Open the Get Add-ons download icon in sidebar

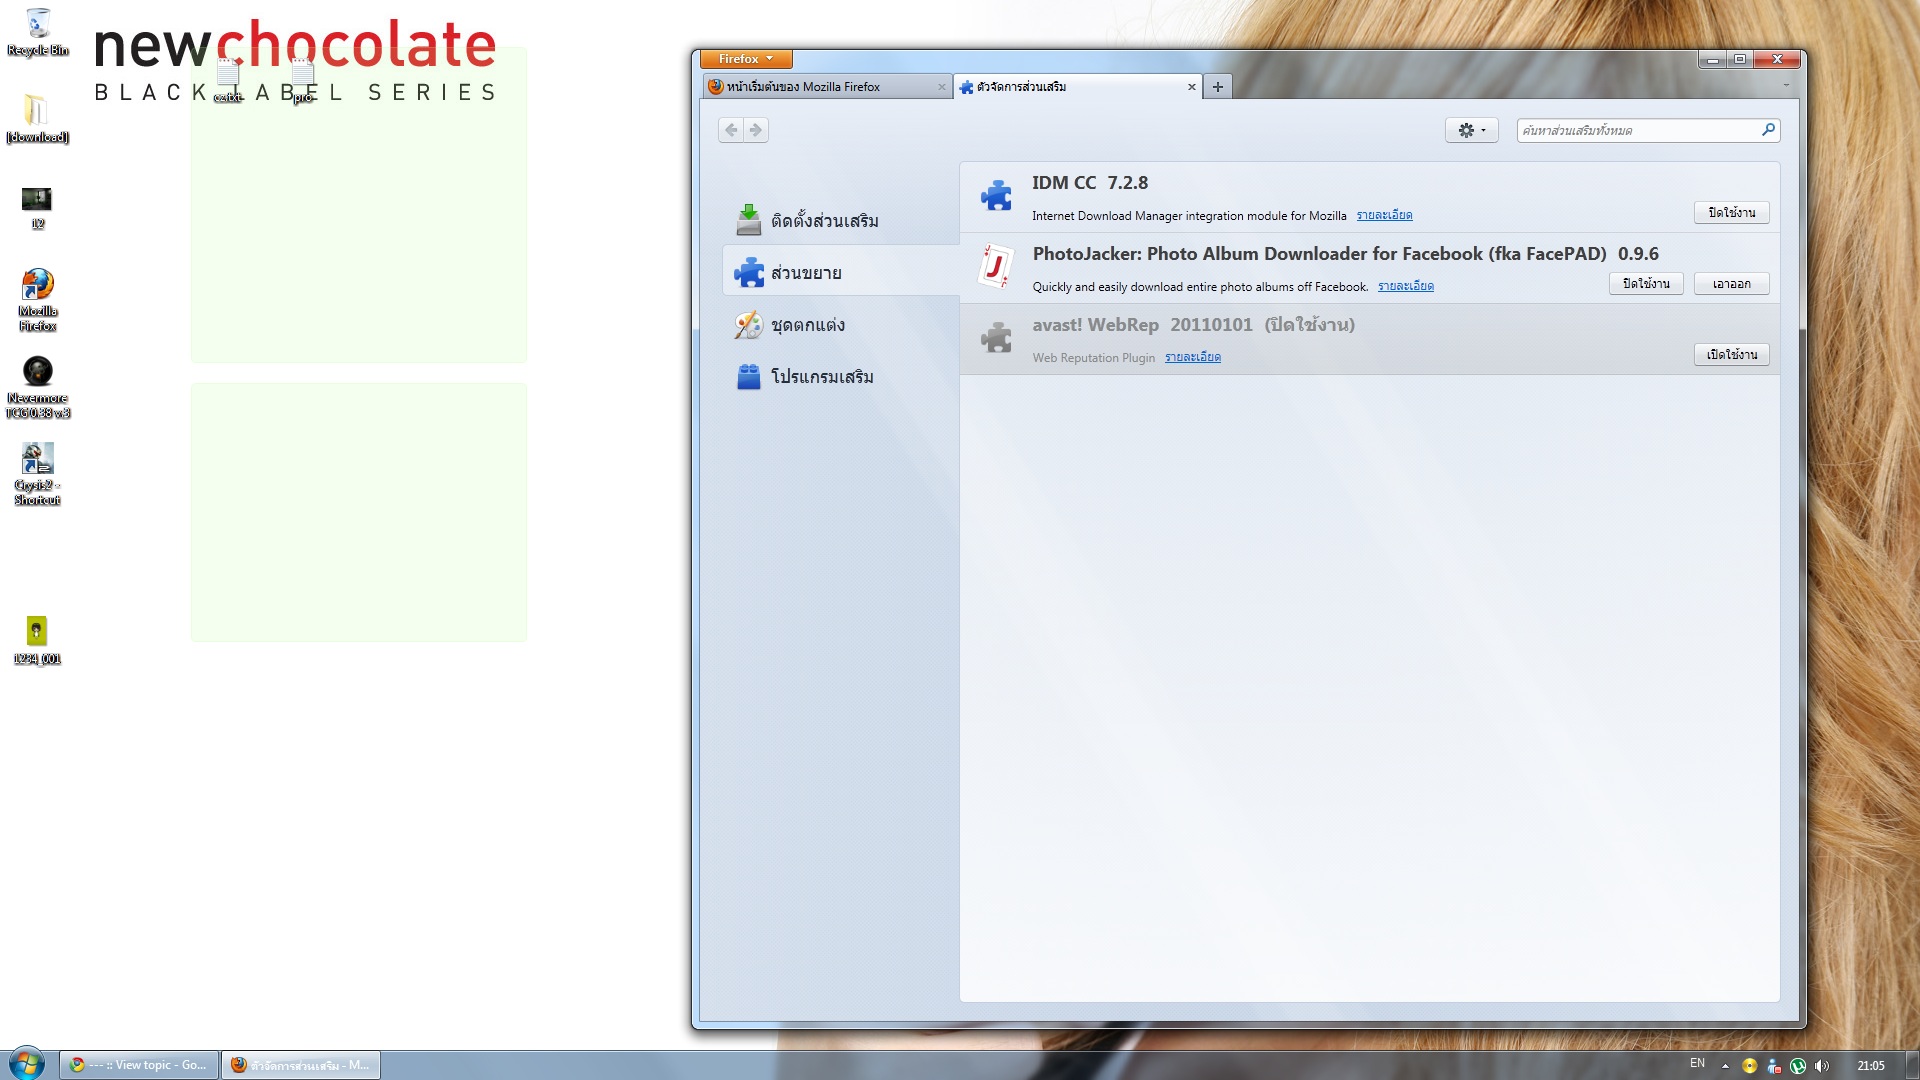click(x=749, y=220)
